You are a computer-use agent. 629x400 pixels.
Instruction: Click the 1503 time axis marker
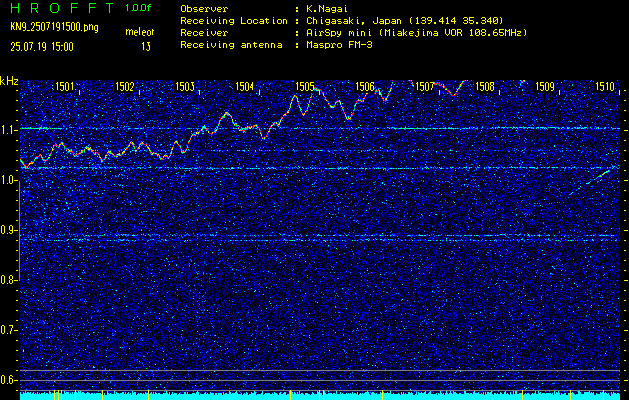pyautogui.click(x=185, y=86)
